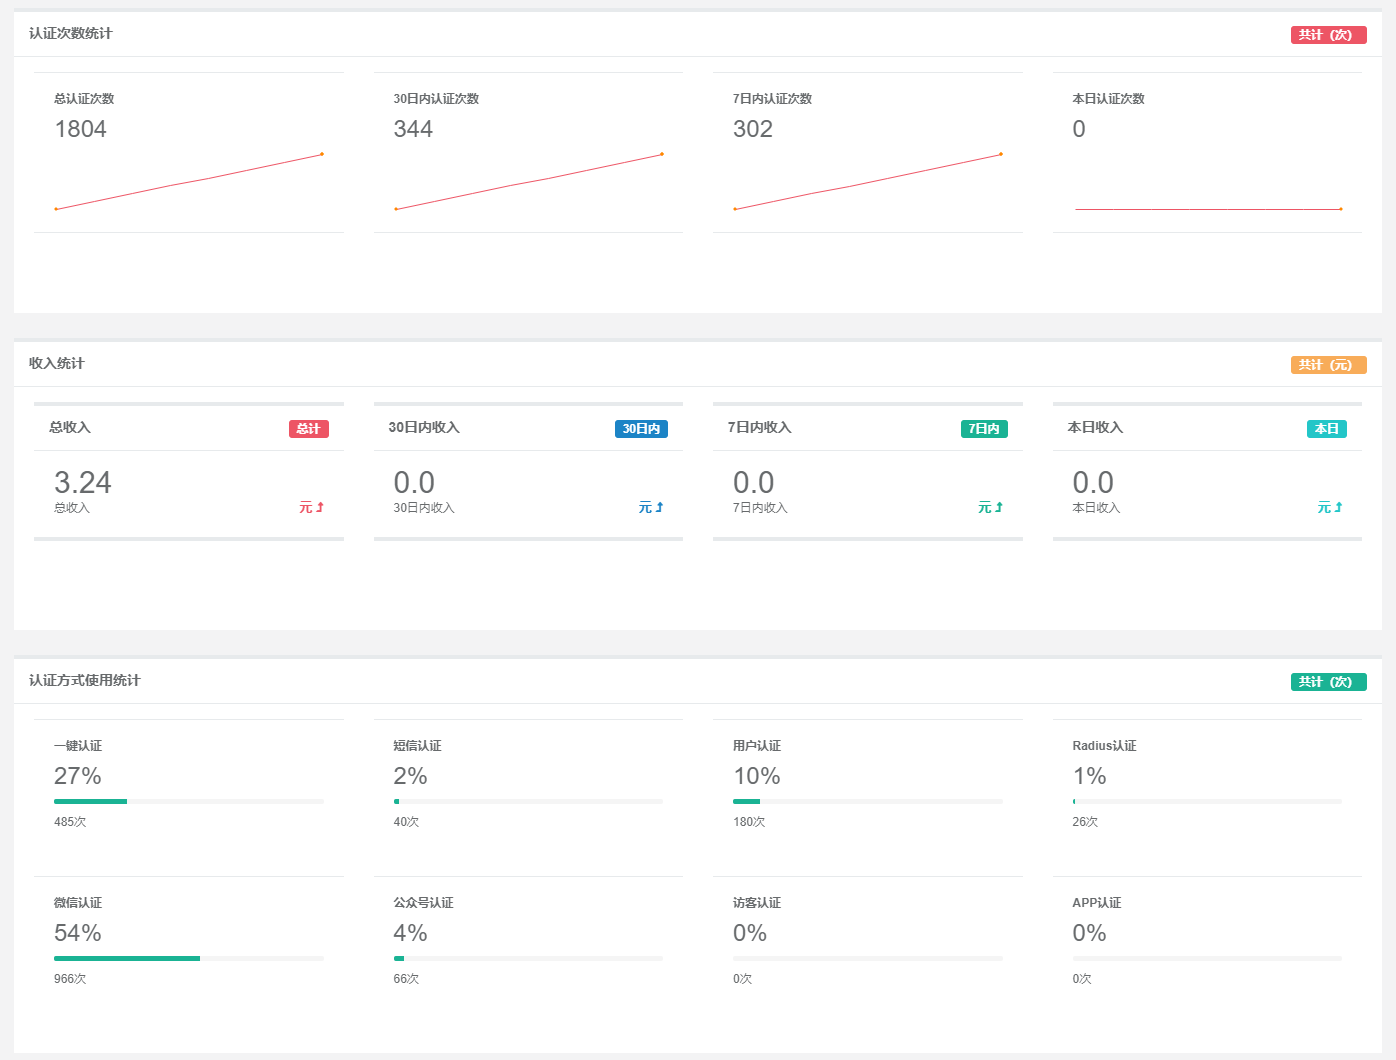The width and height of the screenshot is (1396, 1060).
Task: Click the 微信认证 54% progress bar
Action: click(x=189, y=958)
